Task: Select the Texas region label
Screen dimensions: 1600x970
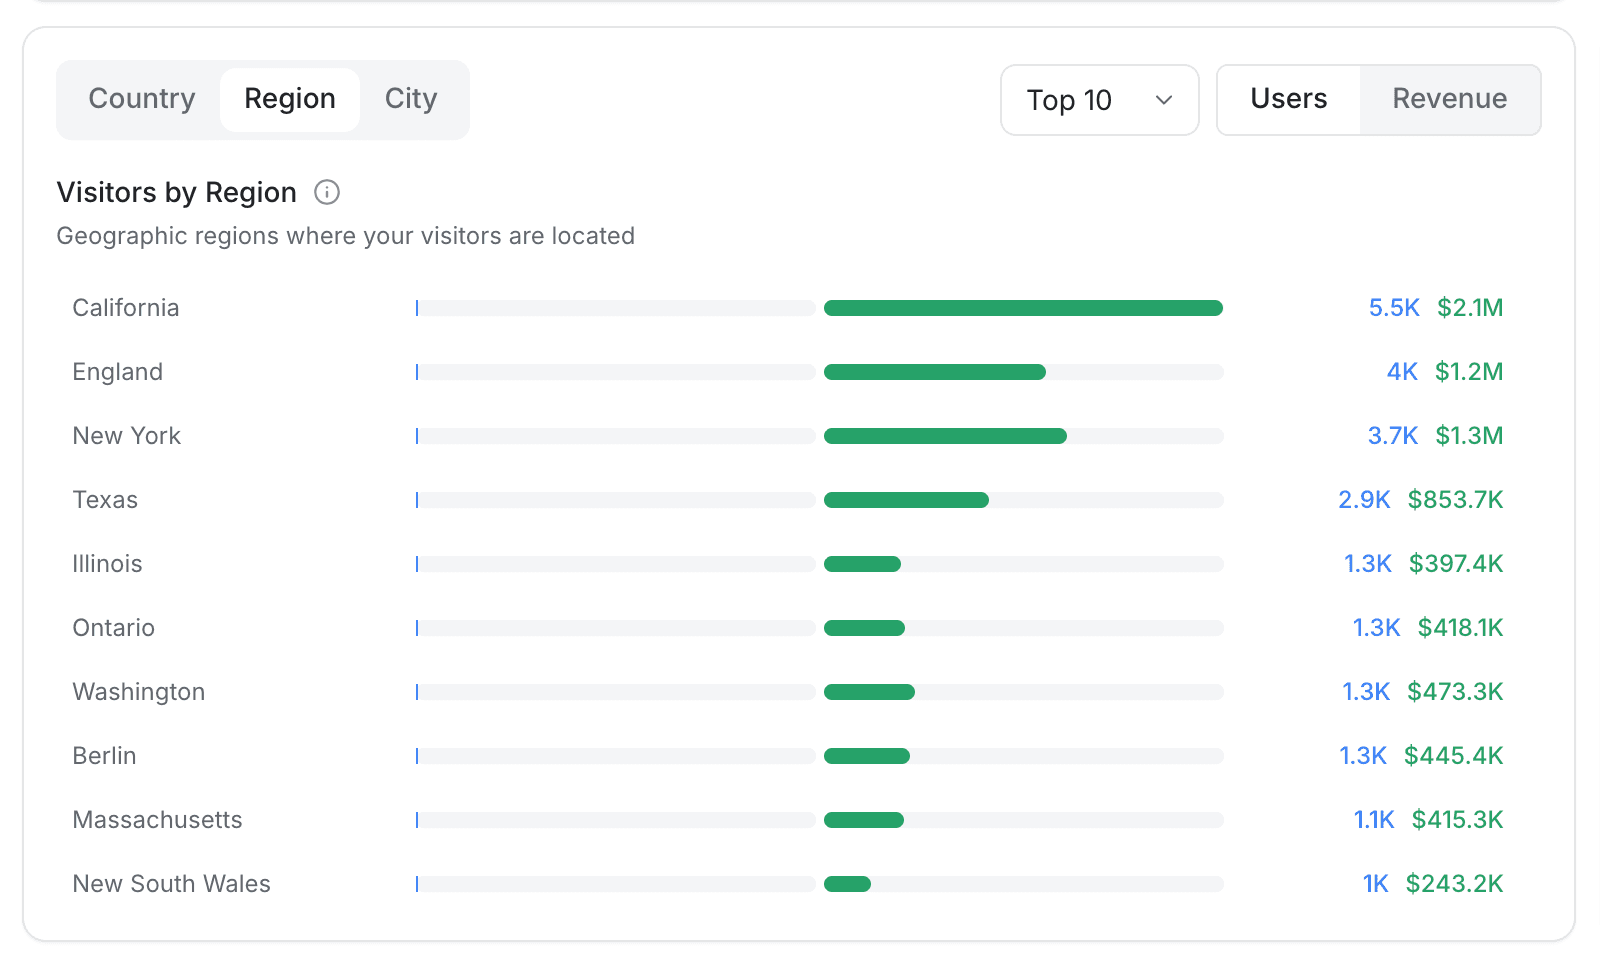Action: pyautogui.click(x=105, y=500)
